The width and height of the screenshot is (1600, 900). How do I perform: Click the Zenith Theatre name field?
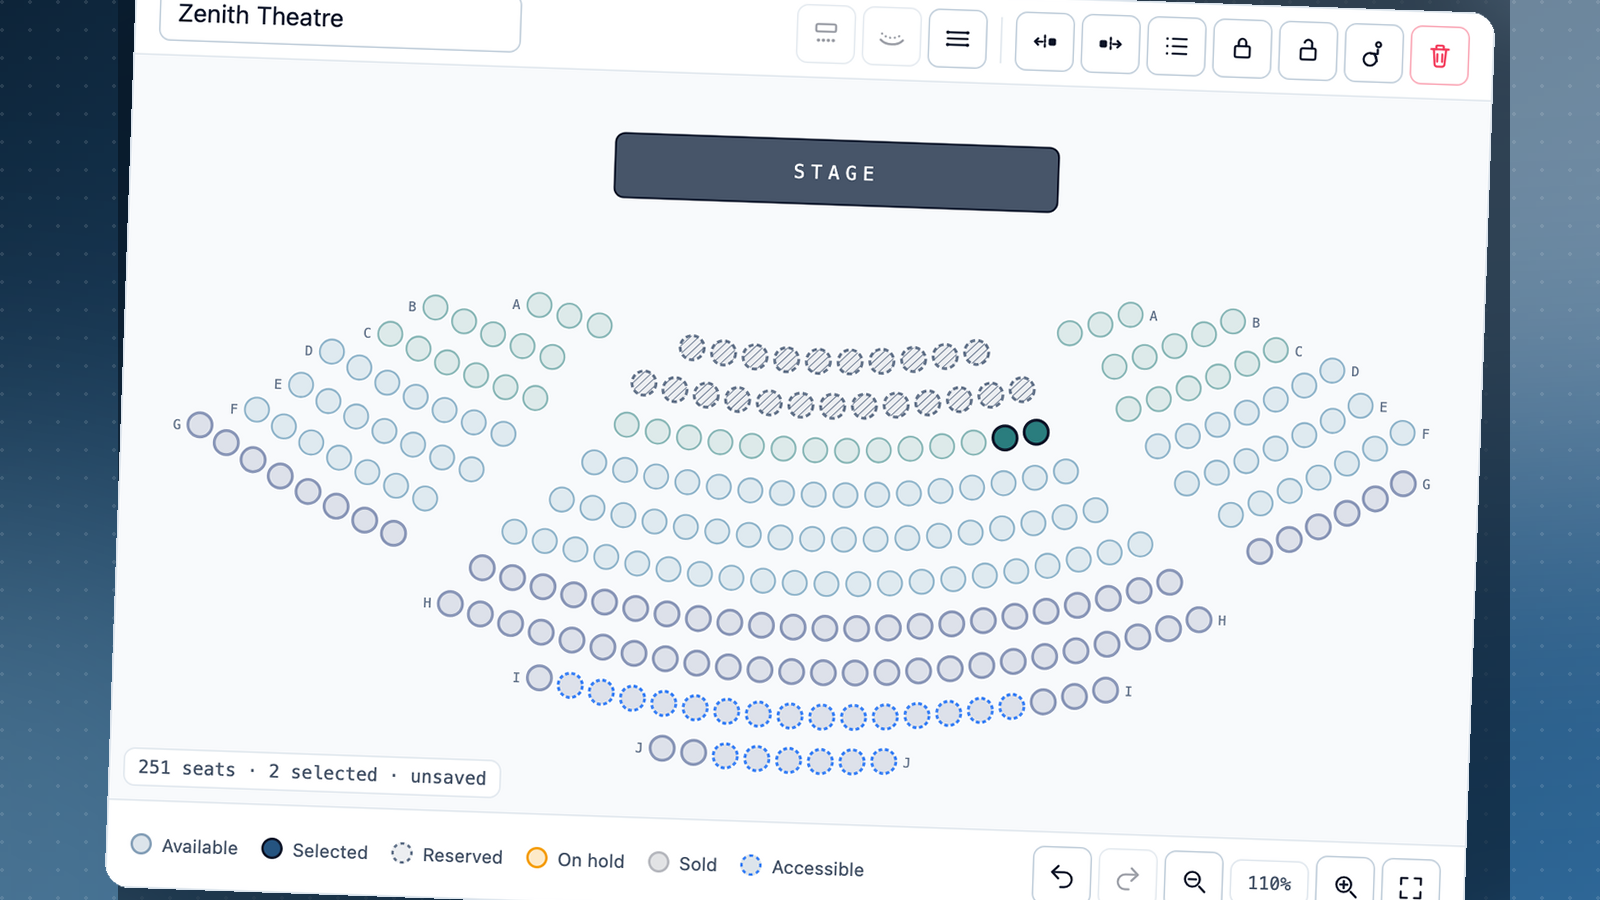[340, 20]
